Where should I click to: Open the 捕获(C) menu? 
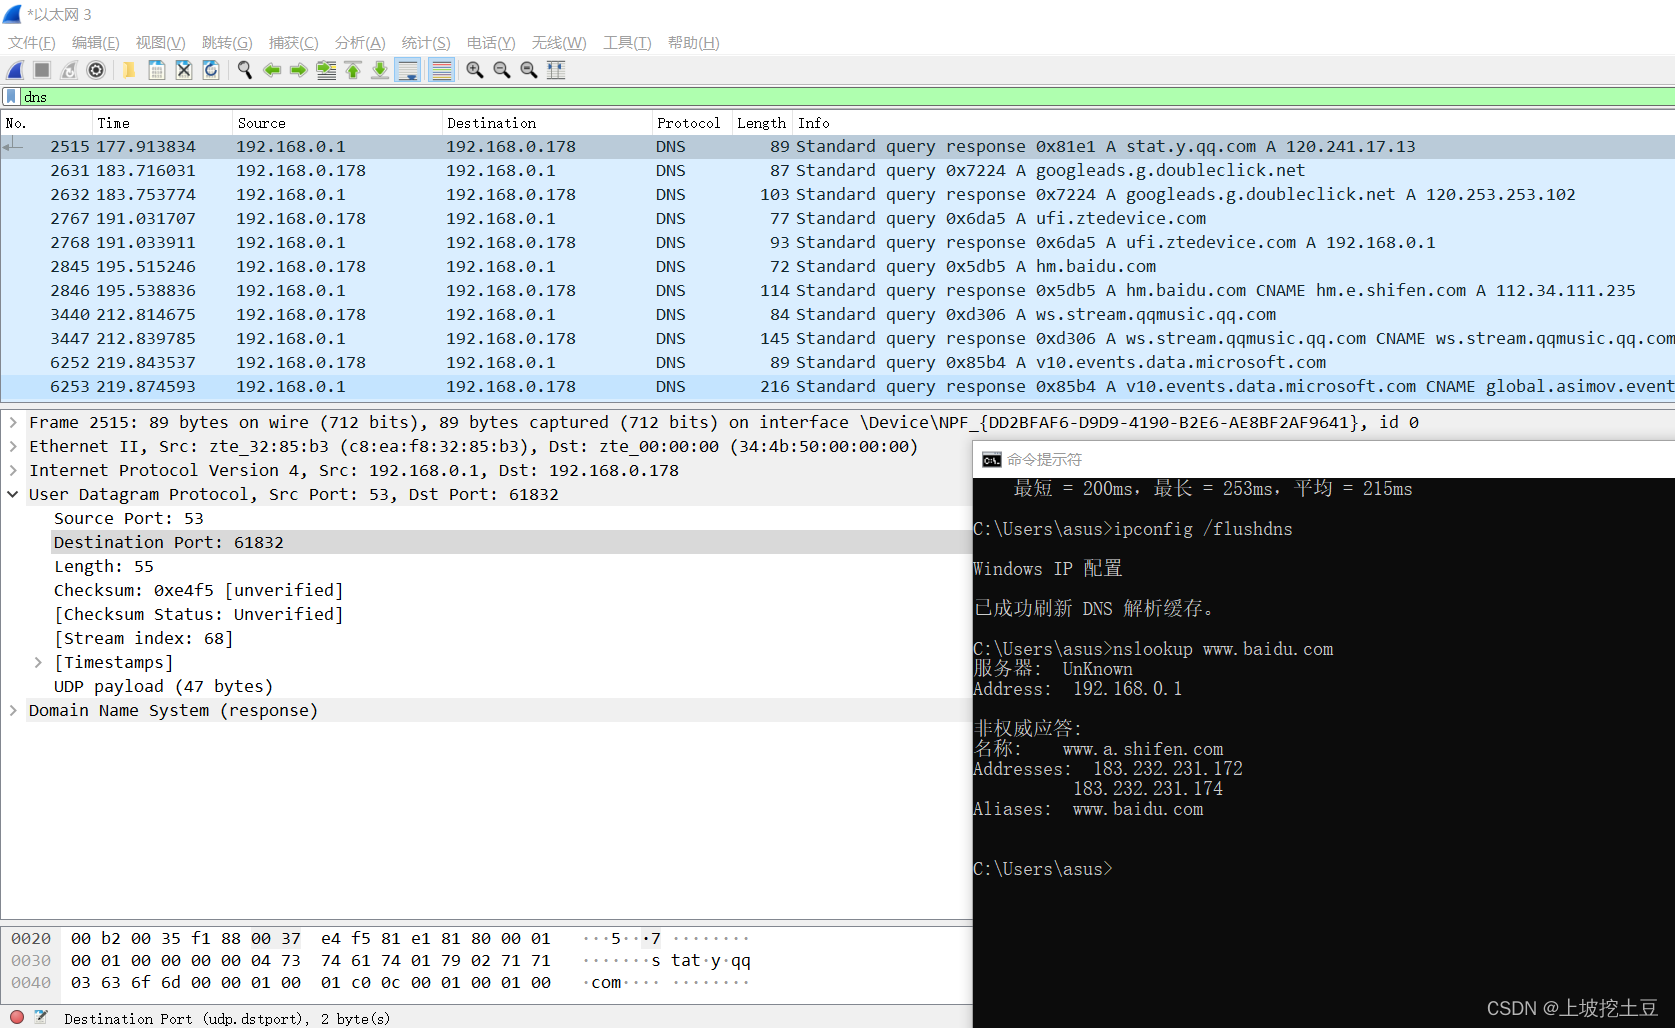pos(294,43)
